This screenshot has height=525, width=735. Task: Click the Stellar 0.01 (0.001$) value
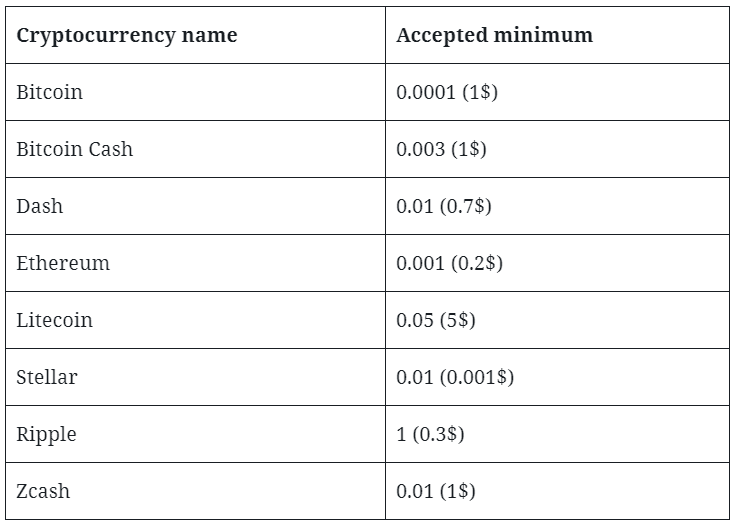coord(455,377)
